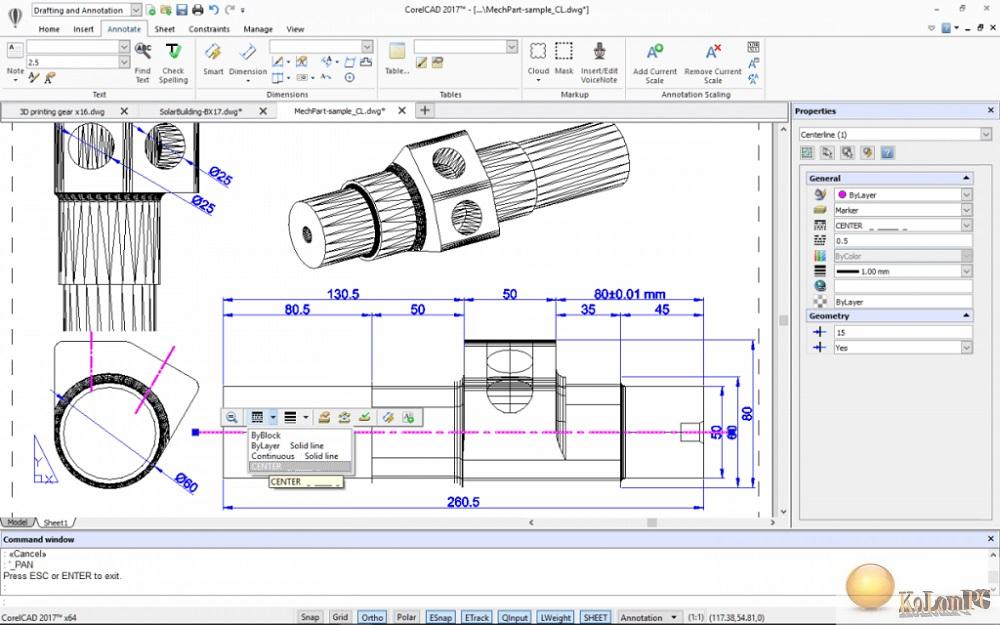Disable Ortho mode in the status bar
Image resolution: width=1000 pixels, height=625 pixels.
pos(372,617)
